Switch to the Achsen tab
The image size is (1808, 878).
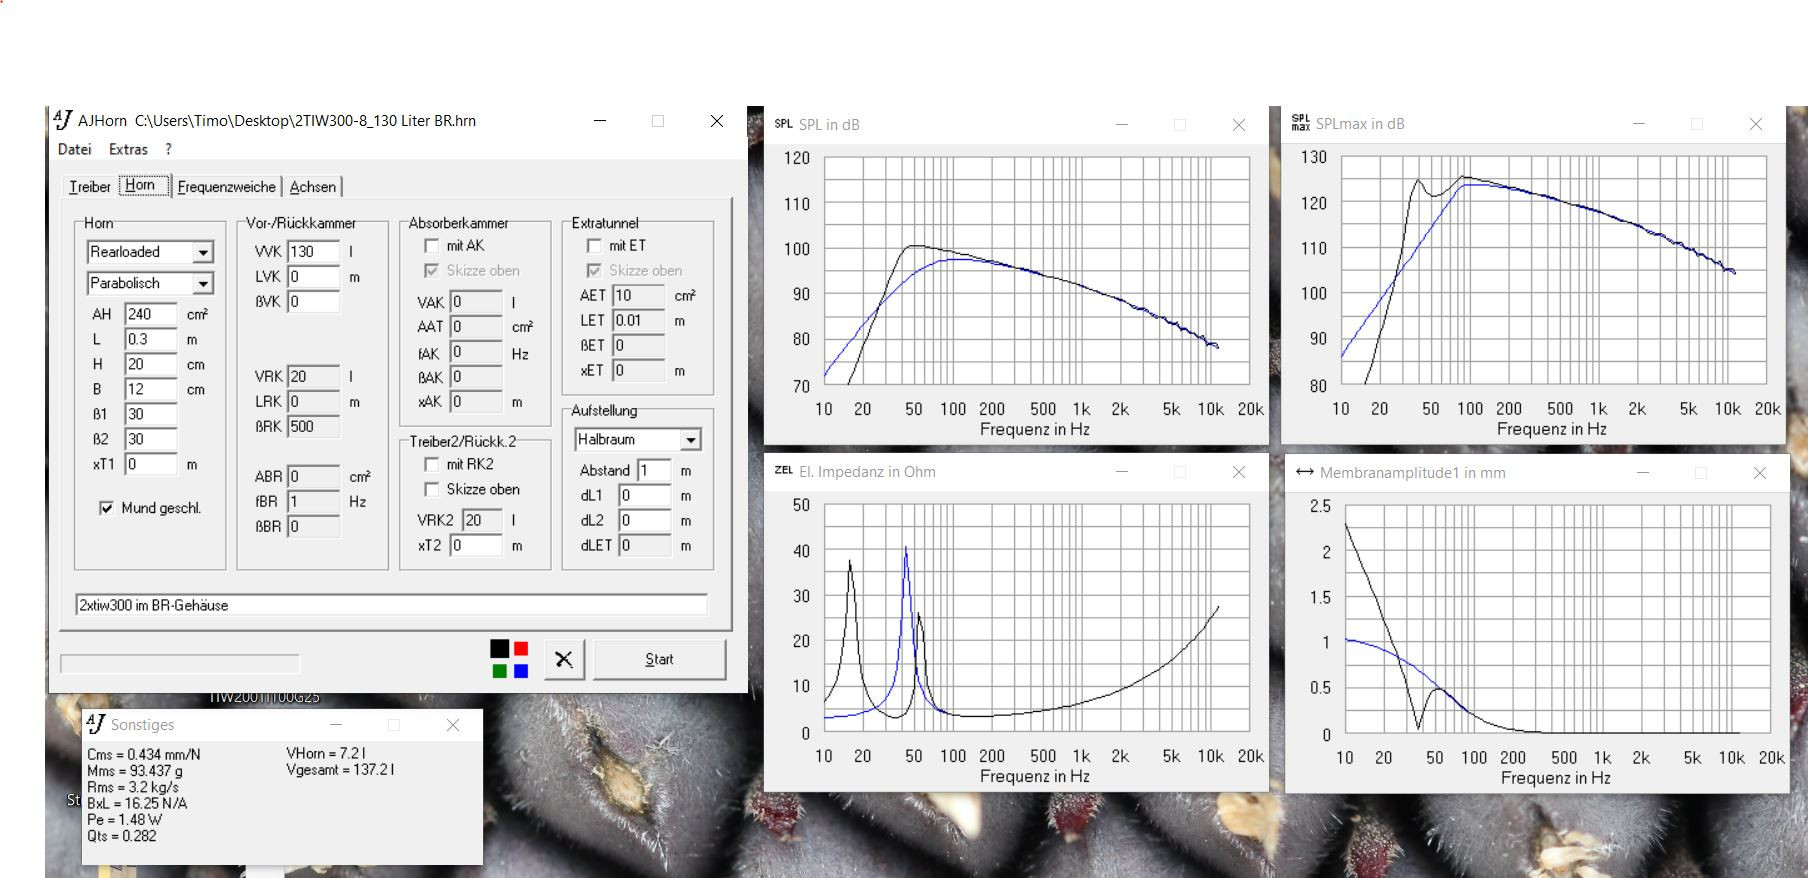pos(313,187)
